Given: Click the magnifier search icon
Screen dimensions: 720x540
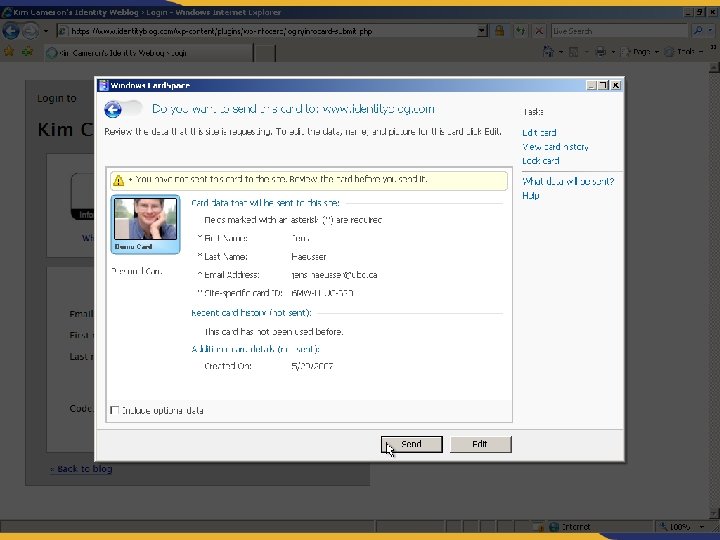Looking at the screenshot, I should pos(698,31).
